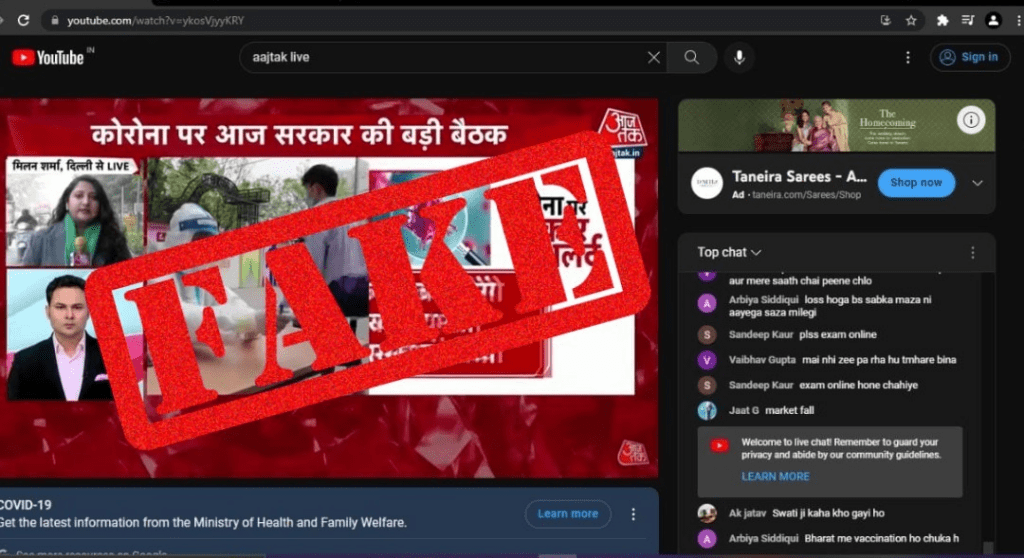
Task: Go to YouTube home via the logo
Action: (49, 57)
